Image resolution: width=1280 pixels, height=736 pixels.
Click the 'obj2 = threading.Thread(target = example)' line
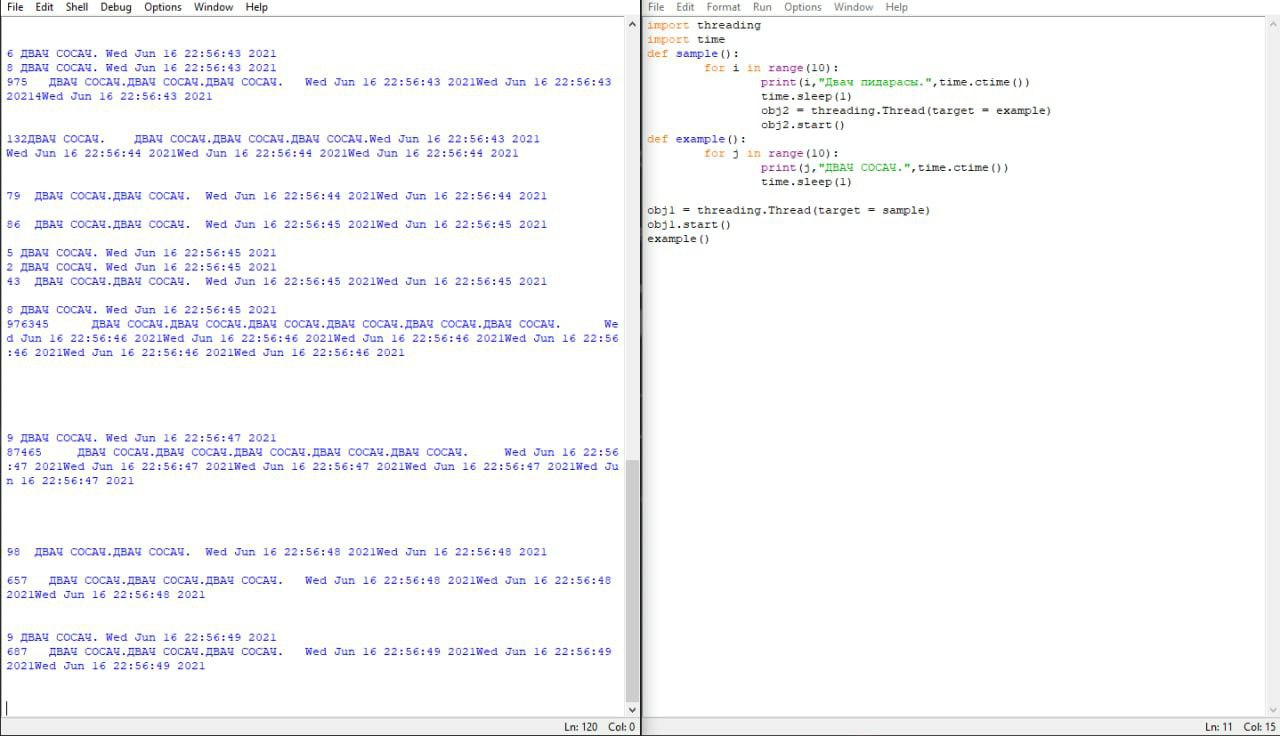click(906, 111)
